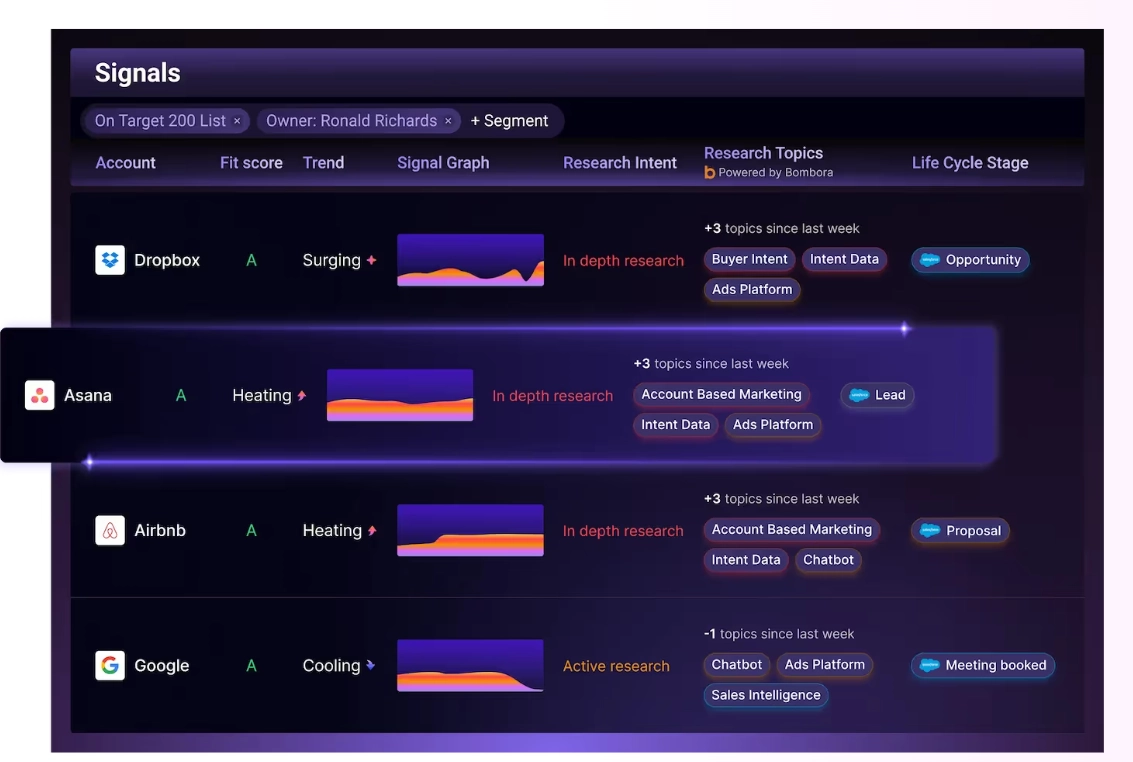Open the Lead life cycle badge

[877, 395]
